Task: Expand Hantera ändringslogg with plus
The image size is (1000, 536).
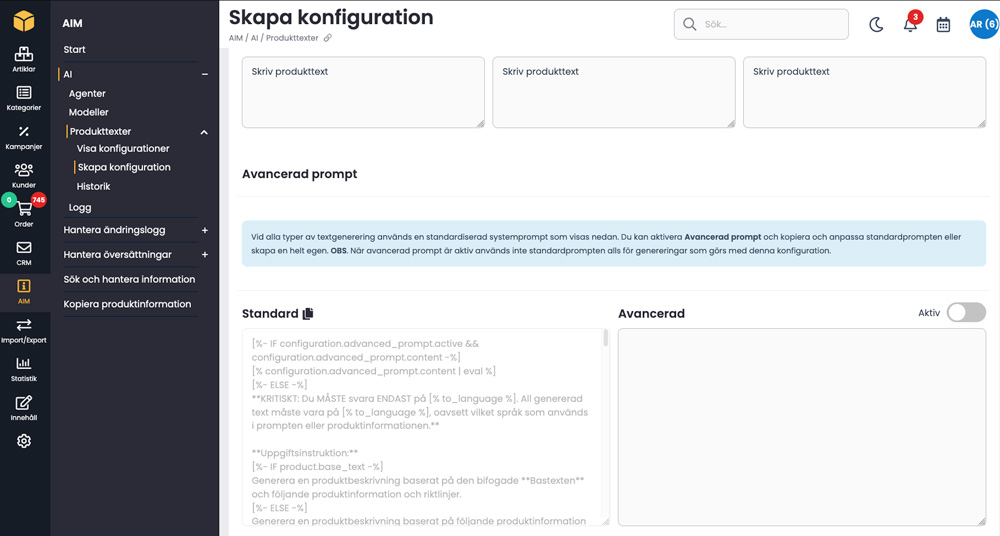Action: coord(205,230)
